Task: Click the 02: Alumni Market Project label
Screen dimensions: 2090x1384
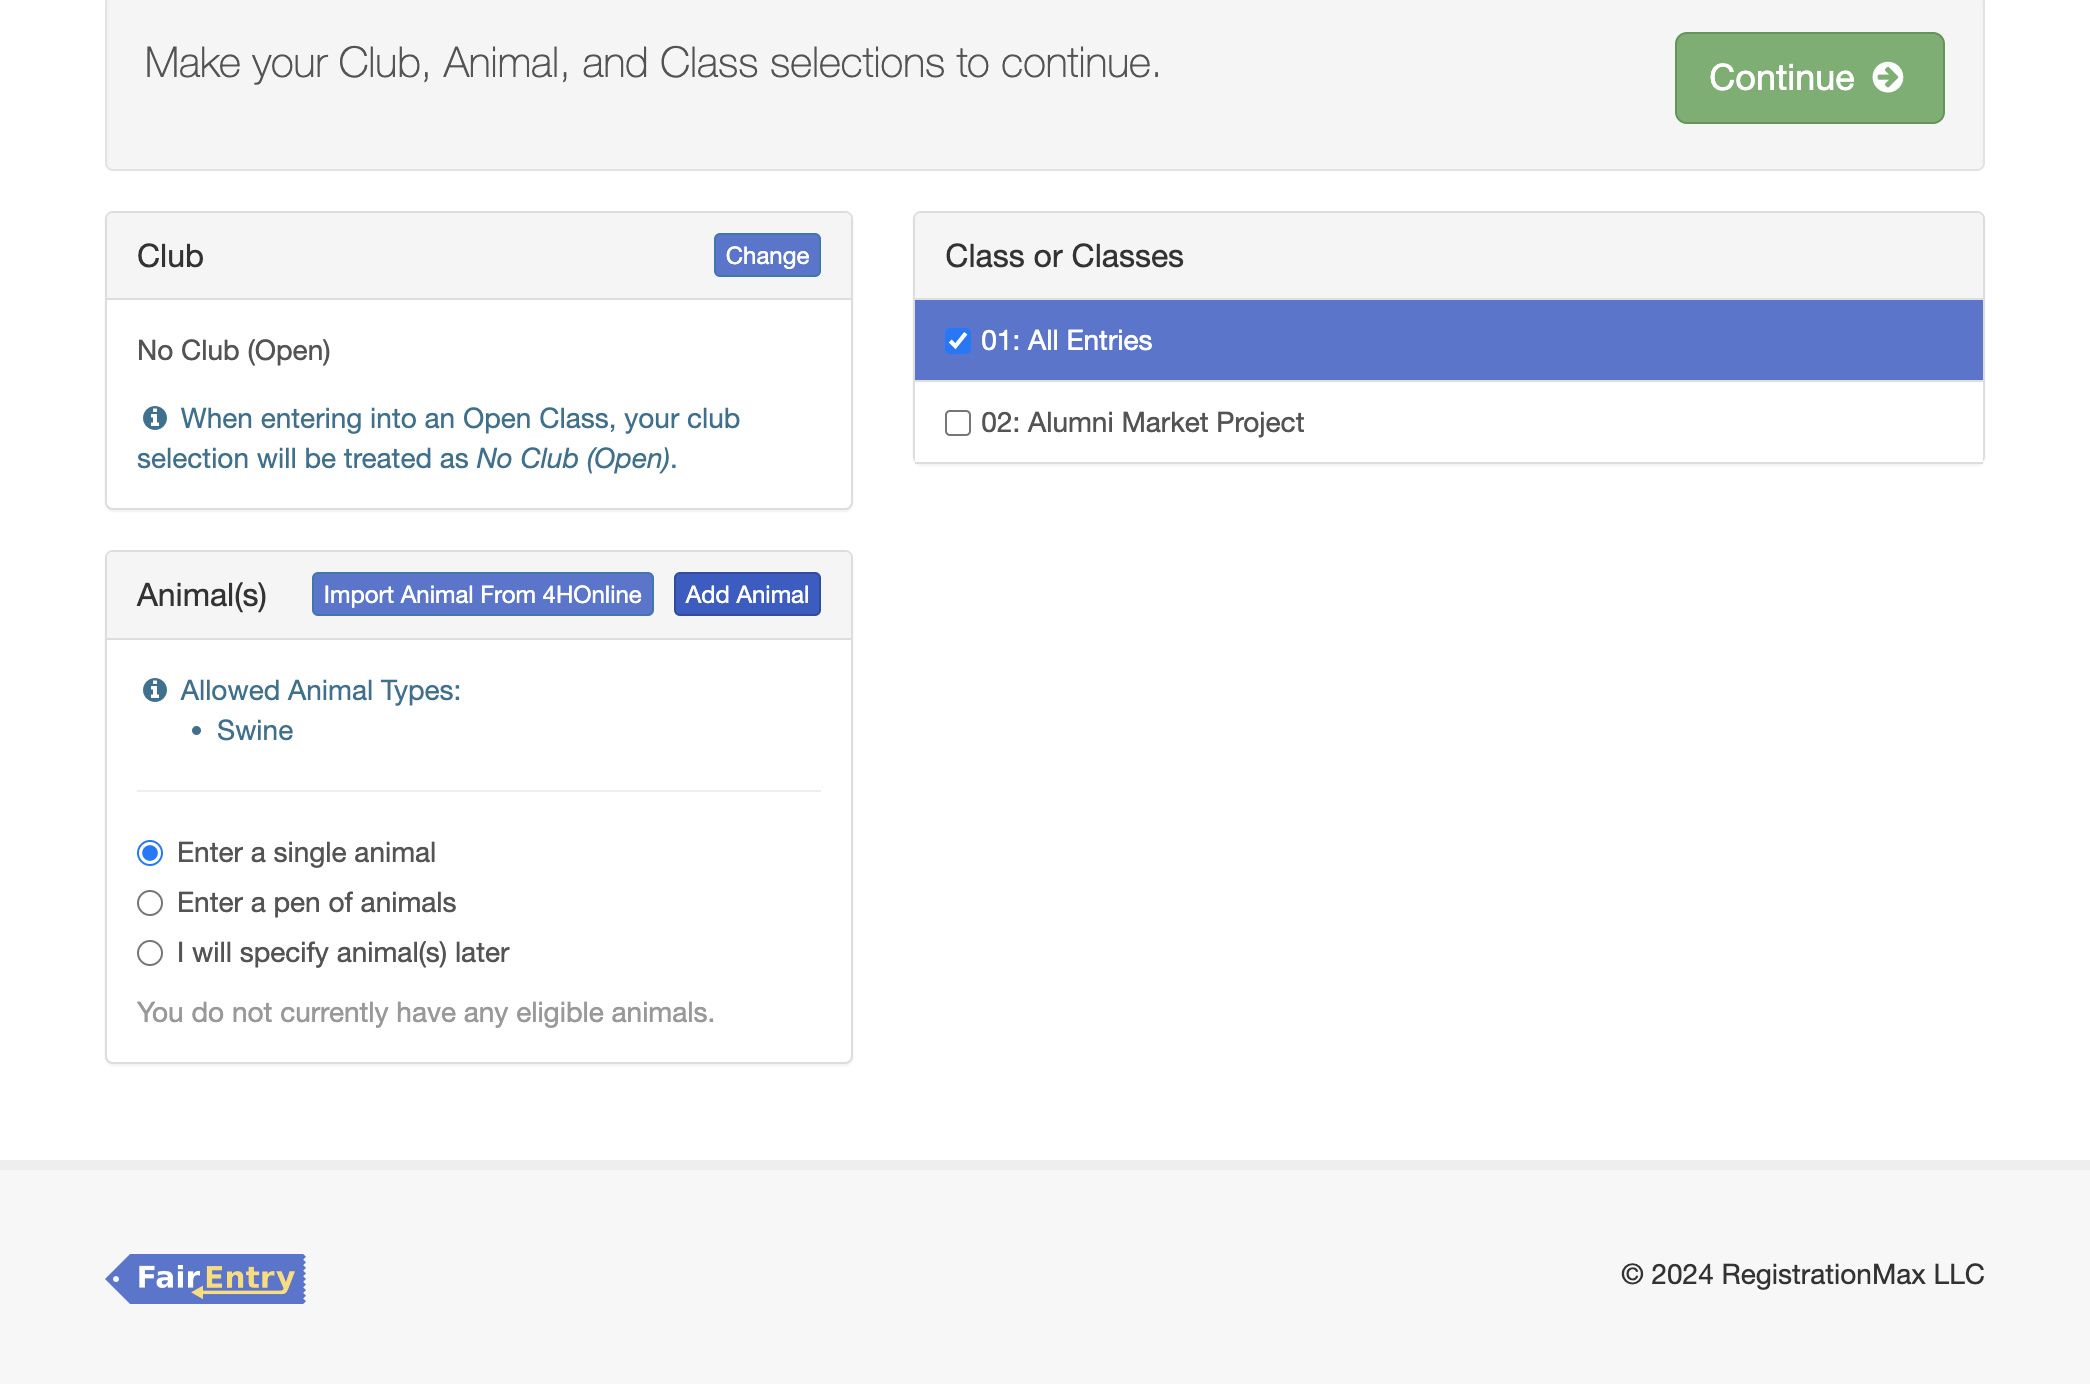Action: (x=1142, y=423)
